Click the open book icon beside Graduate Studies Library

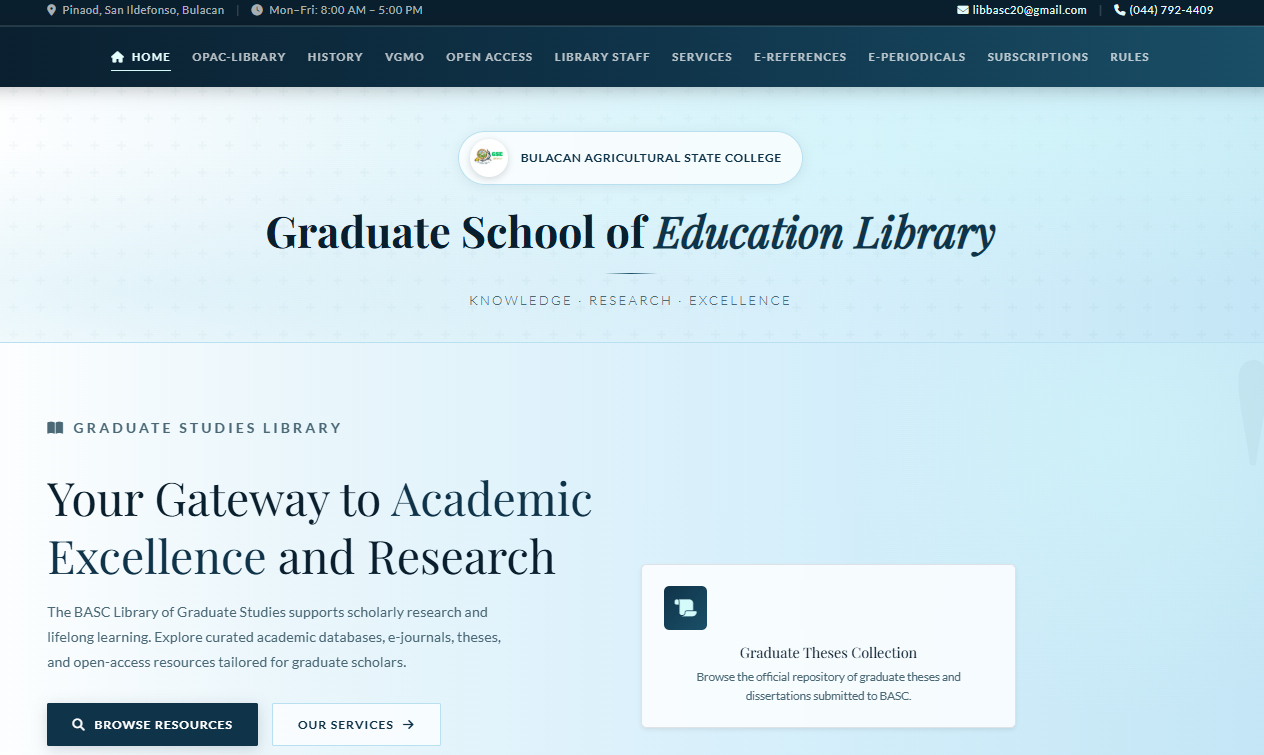55,428
